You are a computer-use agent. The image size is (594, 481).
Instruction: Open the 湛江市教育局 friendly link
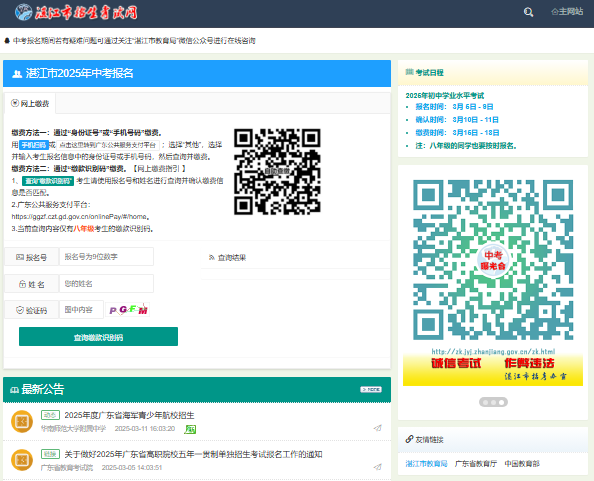click(427, 464)
